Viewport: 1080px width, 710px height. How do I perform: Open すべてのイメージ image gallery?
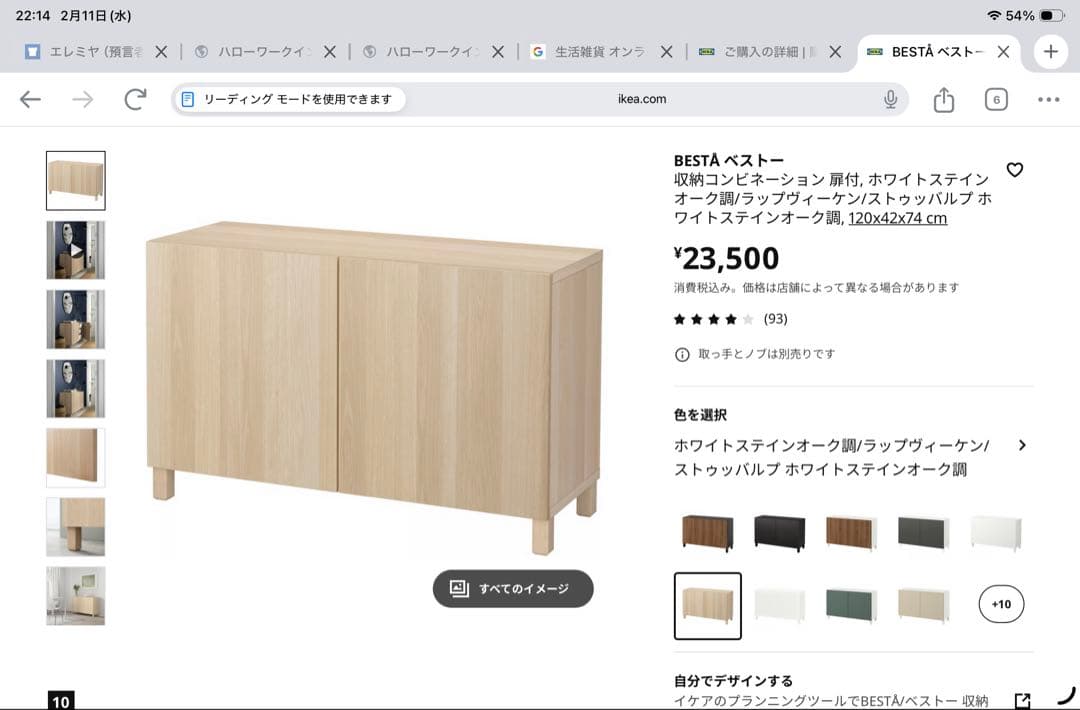coord(512,590)
